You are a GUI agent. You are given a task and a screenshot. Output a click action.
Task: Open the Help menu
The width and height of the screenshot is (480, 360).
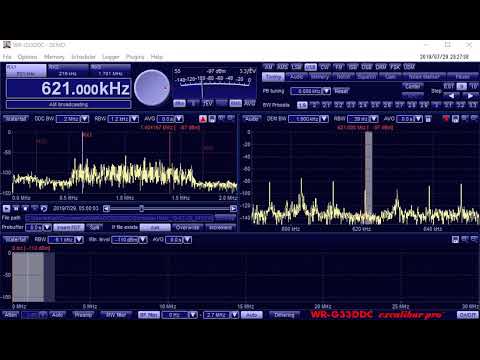tap(156, 57)
